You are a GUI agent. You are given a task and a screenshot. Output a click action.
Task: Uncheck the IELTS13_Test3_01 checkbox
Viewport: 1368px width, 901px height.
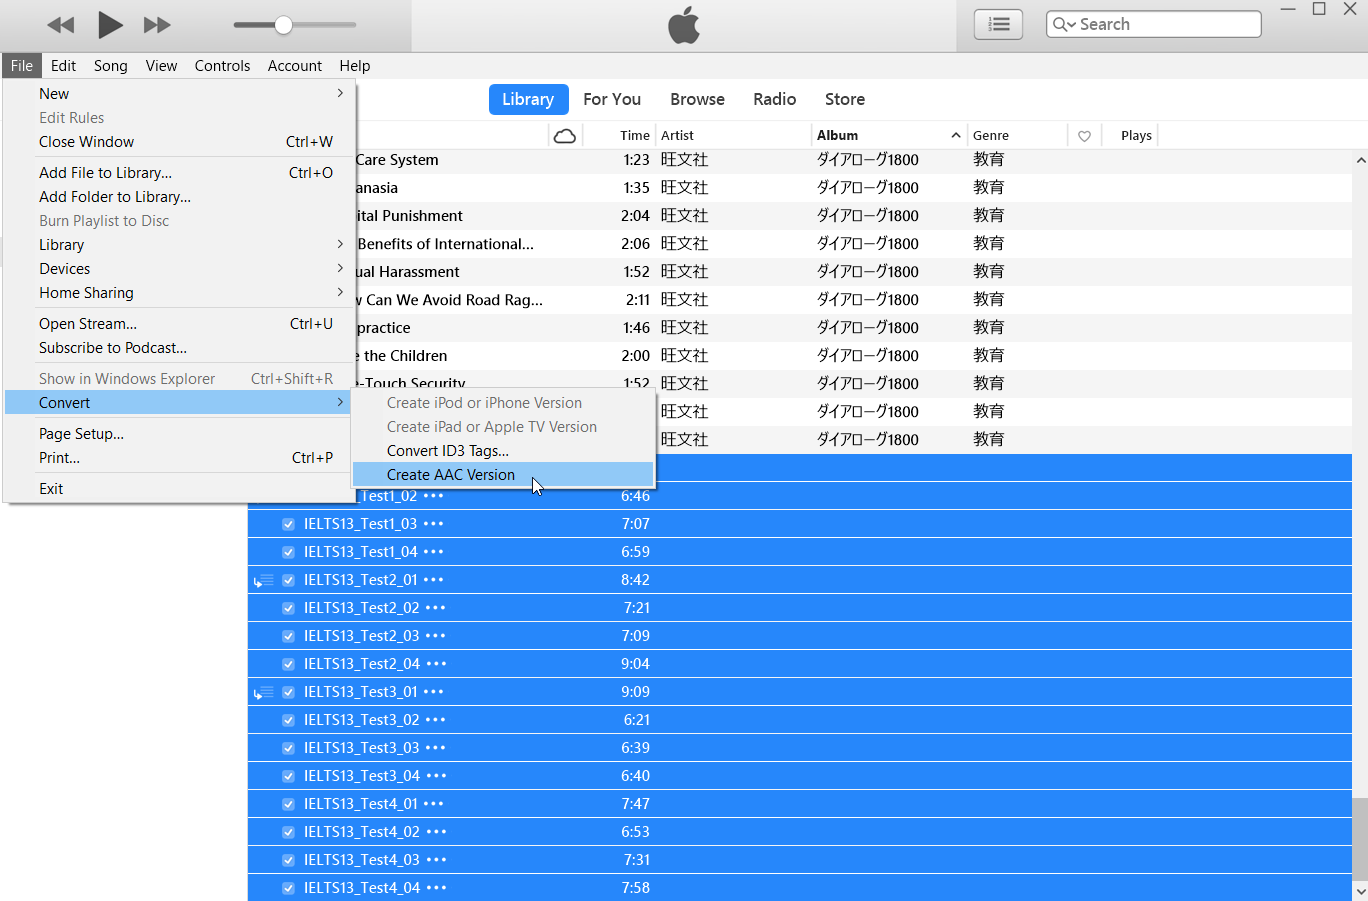point(288,692)
